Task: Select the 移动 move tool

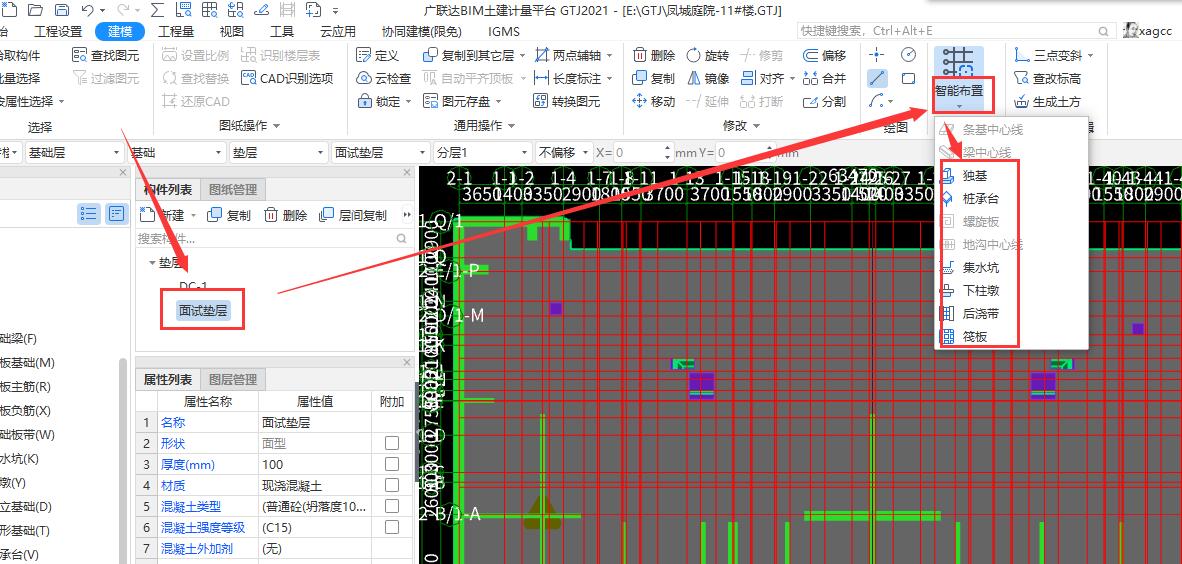Action: click(x=654, y=101)
